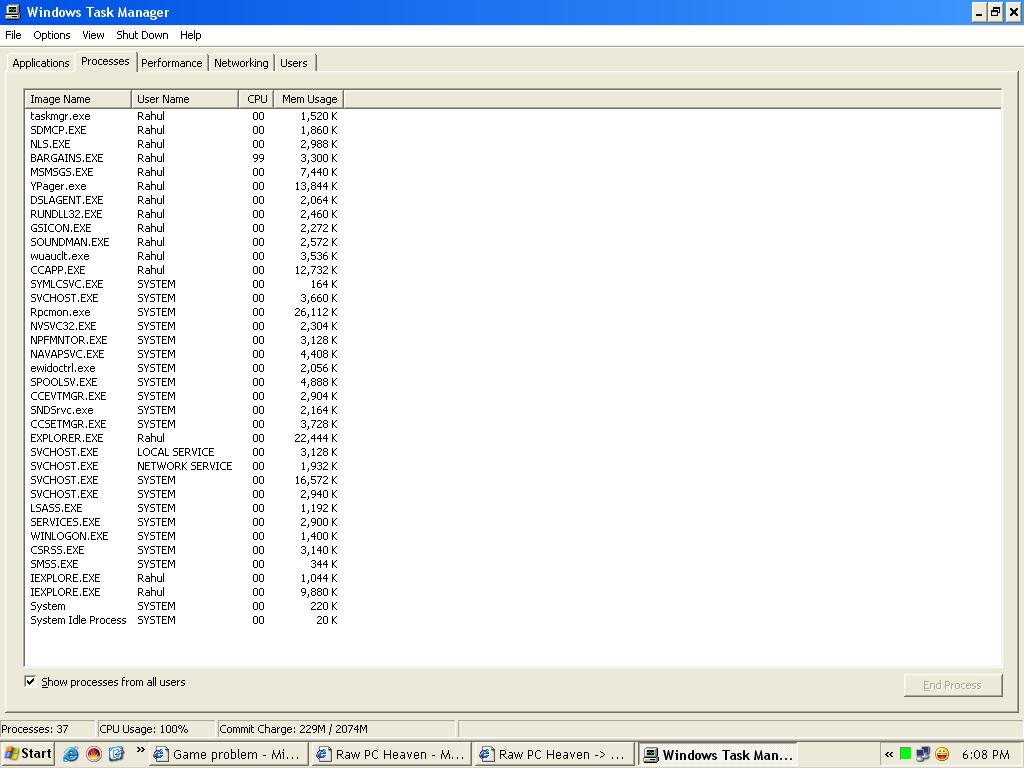Open the Shut Down menu
Image resolution: width=1024 pixels, height=768 pixels.
(142, 35)
